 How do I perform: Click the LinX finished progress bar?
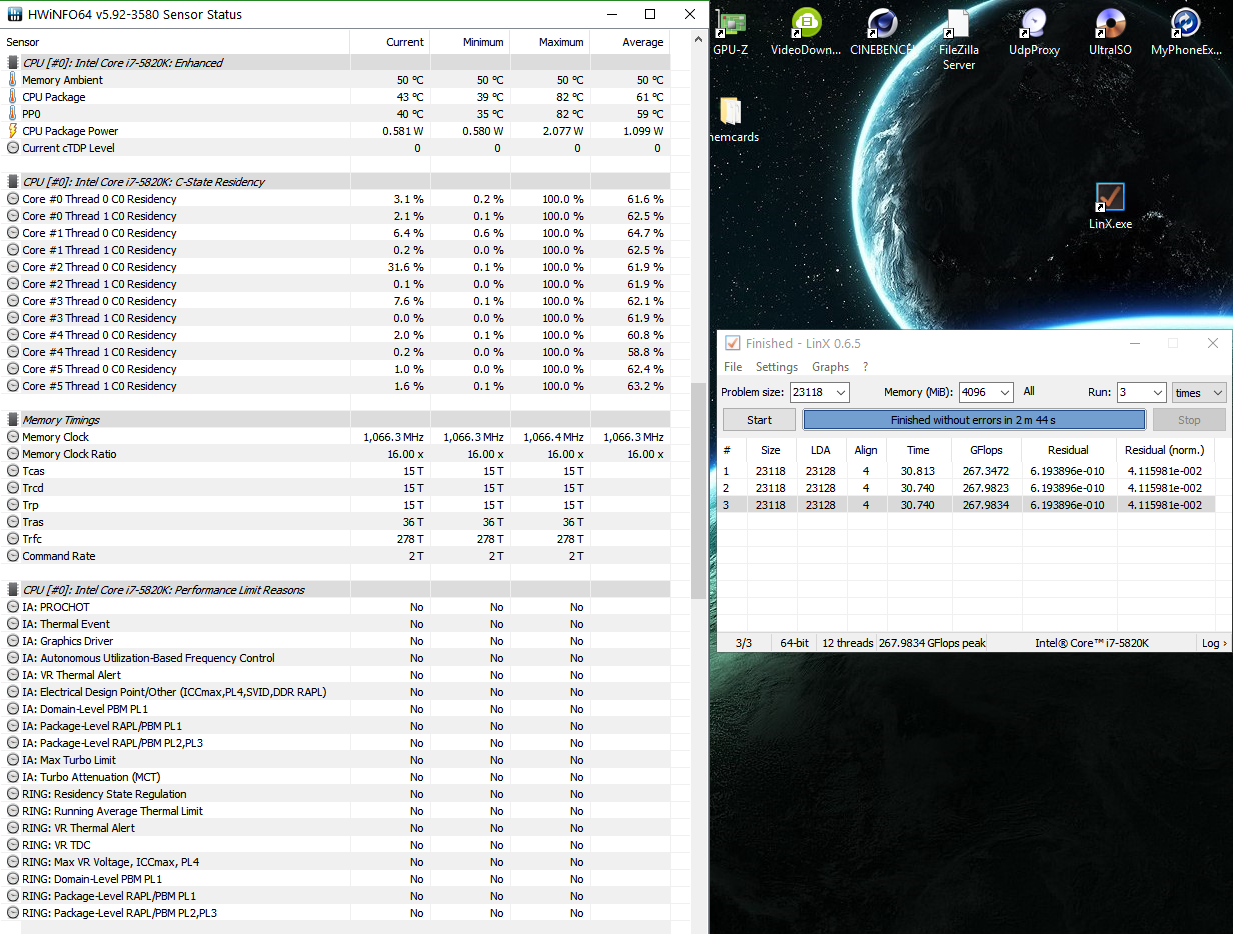[974, 420]
